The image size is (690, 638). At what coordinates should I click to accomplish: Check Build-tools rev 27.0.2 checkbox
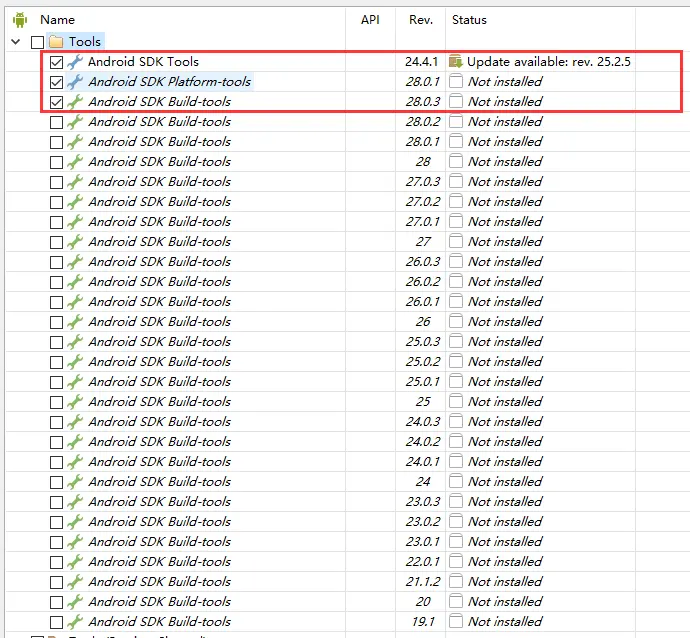(x=56, y=202)
